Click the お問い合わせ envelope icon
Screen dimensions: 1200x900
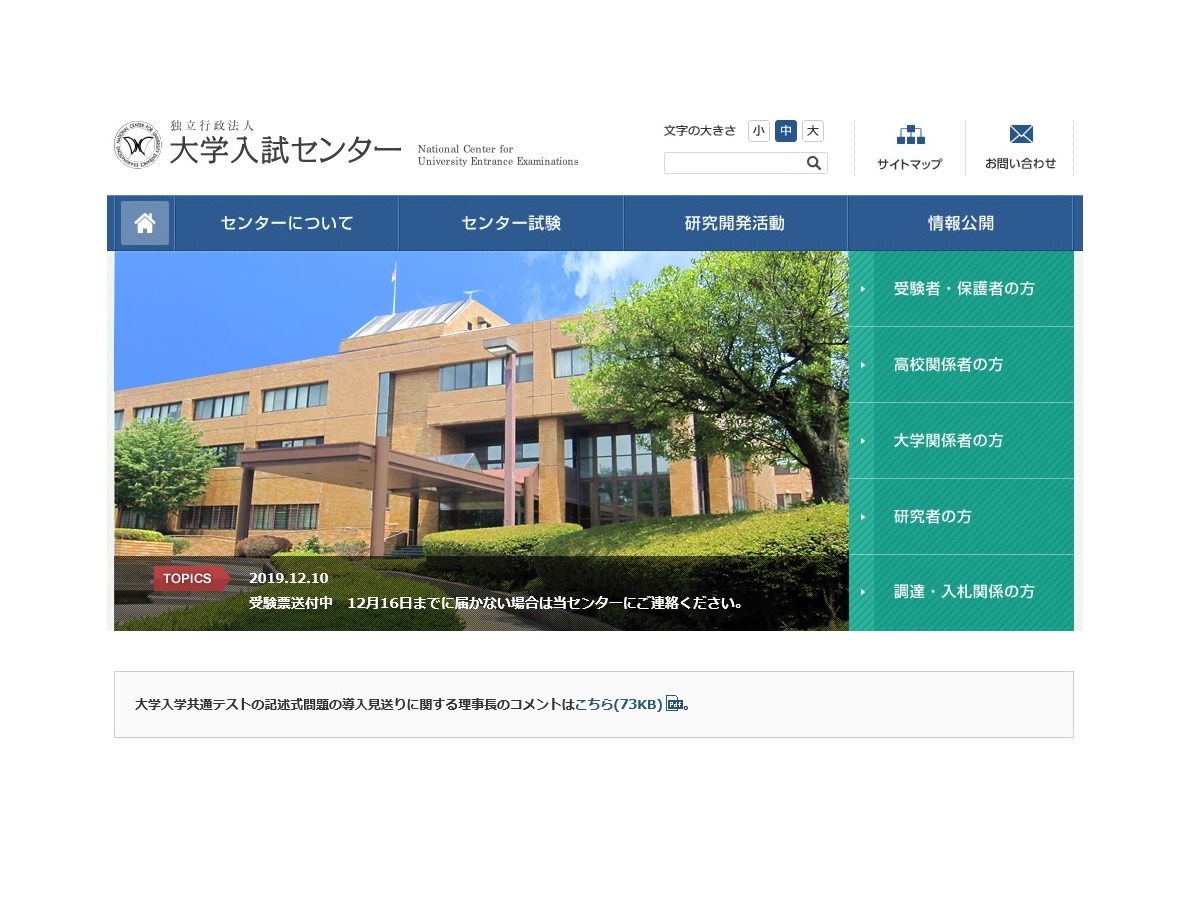[x=1020, y=133]
